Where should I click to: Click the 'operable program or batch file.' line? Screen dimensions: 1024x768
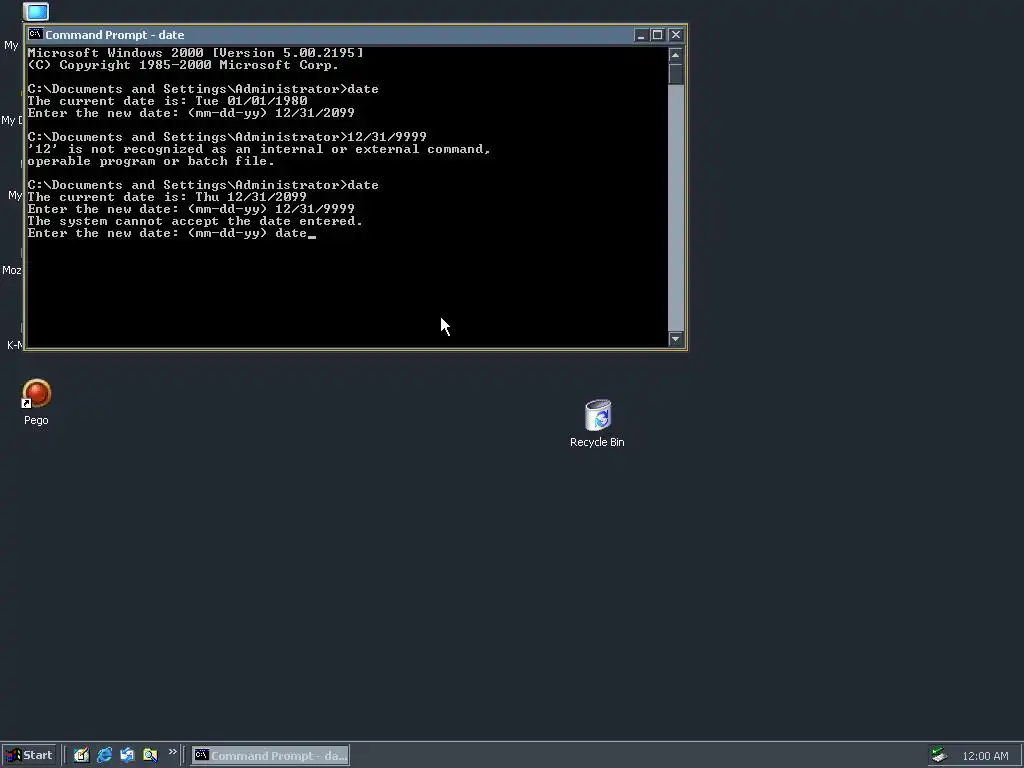click(151, 161)
